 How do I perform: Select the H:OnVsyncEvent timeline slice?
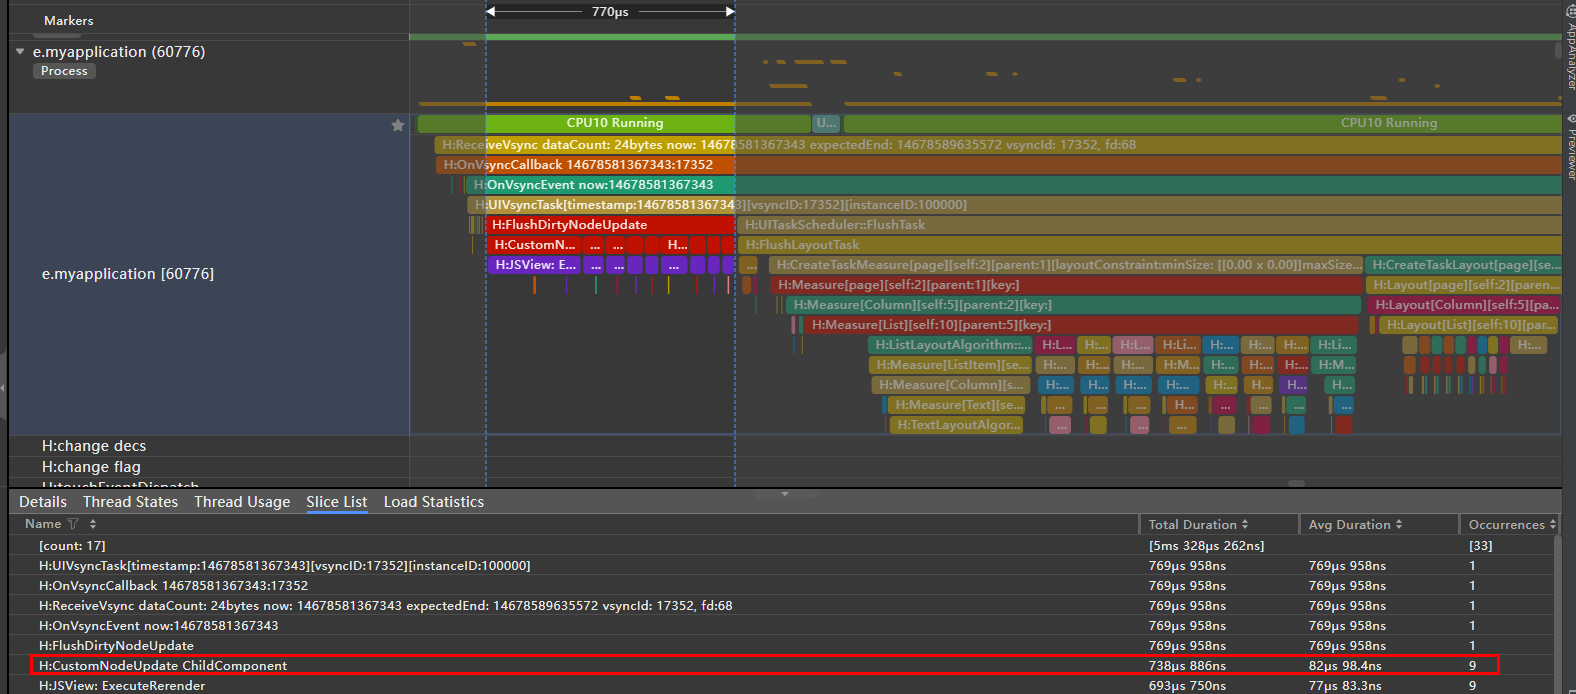pyautogui.click(x=1013, y=185)
